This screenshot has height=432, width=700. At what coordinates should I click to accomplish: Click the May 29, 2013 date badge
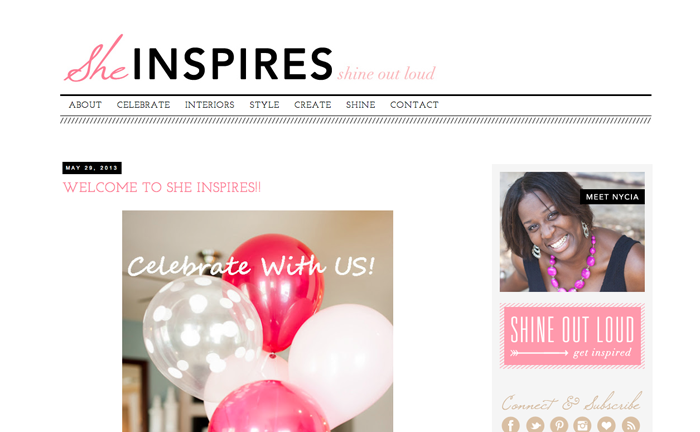92,168
